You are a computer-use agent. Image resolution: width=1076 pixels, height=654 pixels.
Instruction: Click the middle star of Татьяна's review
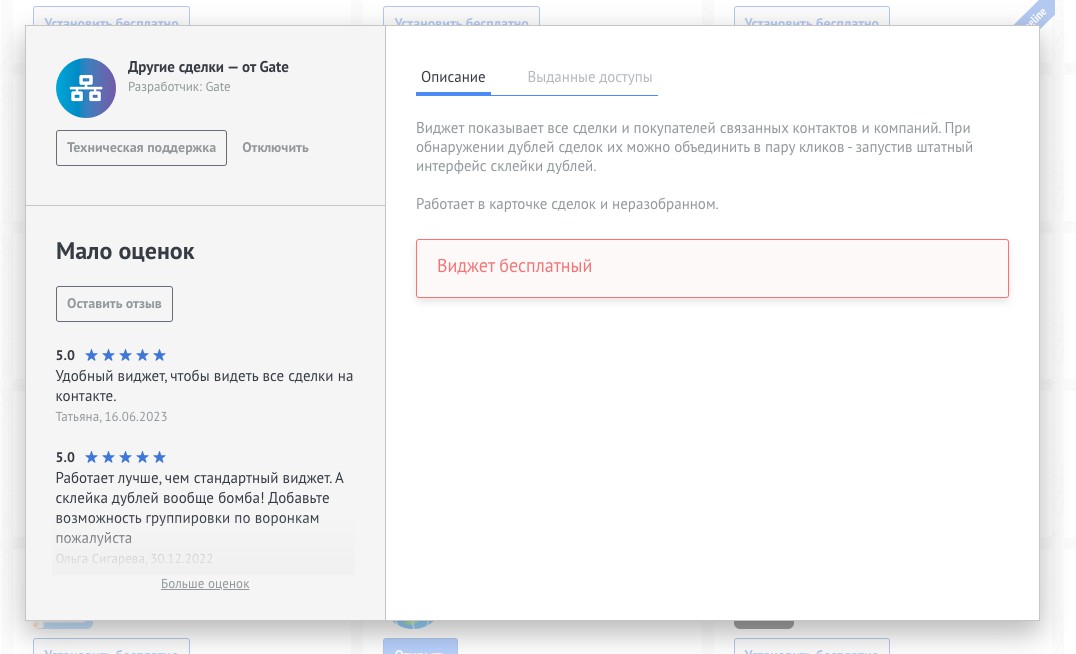click(125, 355)
